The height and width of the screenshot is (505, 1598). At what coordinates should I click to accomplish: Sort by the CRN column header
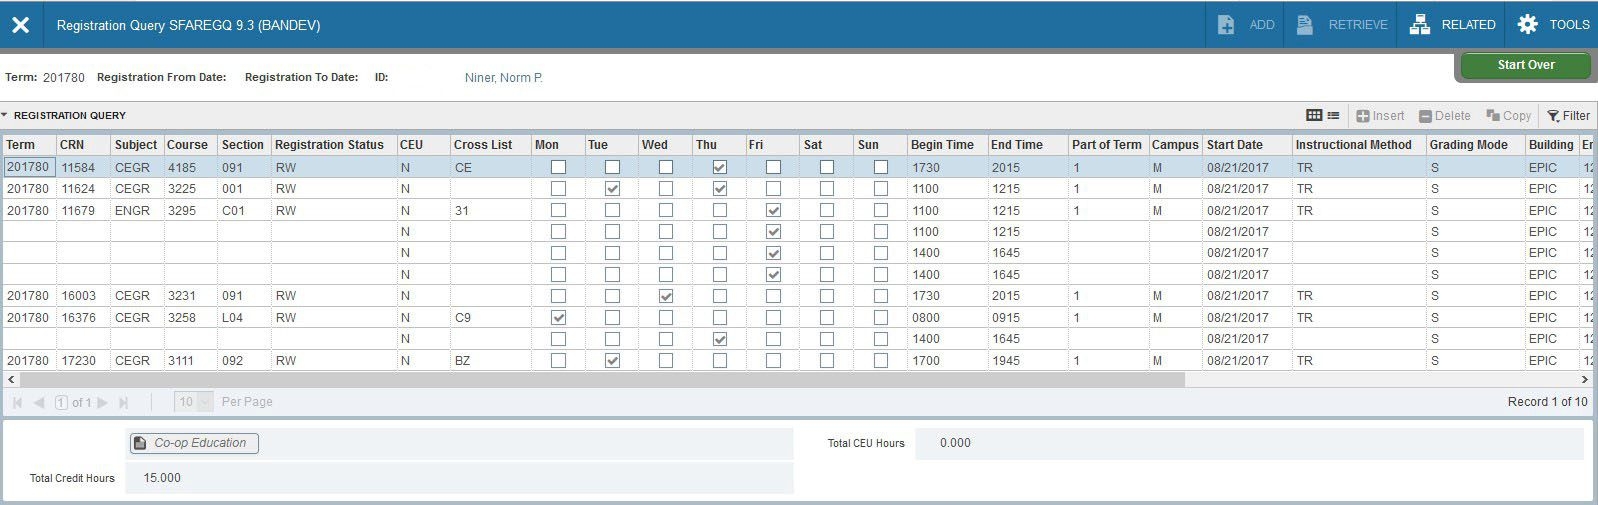(x=72, y=145)
